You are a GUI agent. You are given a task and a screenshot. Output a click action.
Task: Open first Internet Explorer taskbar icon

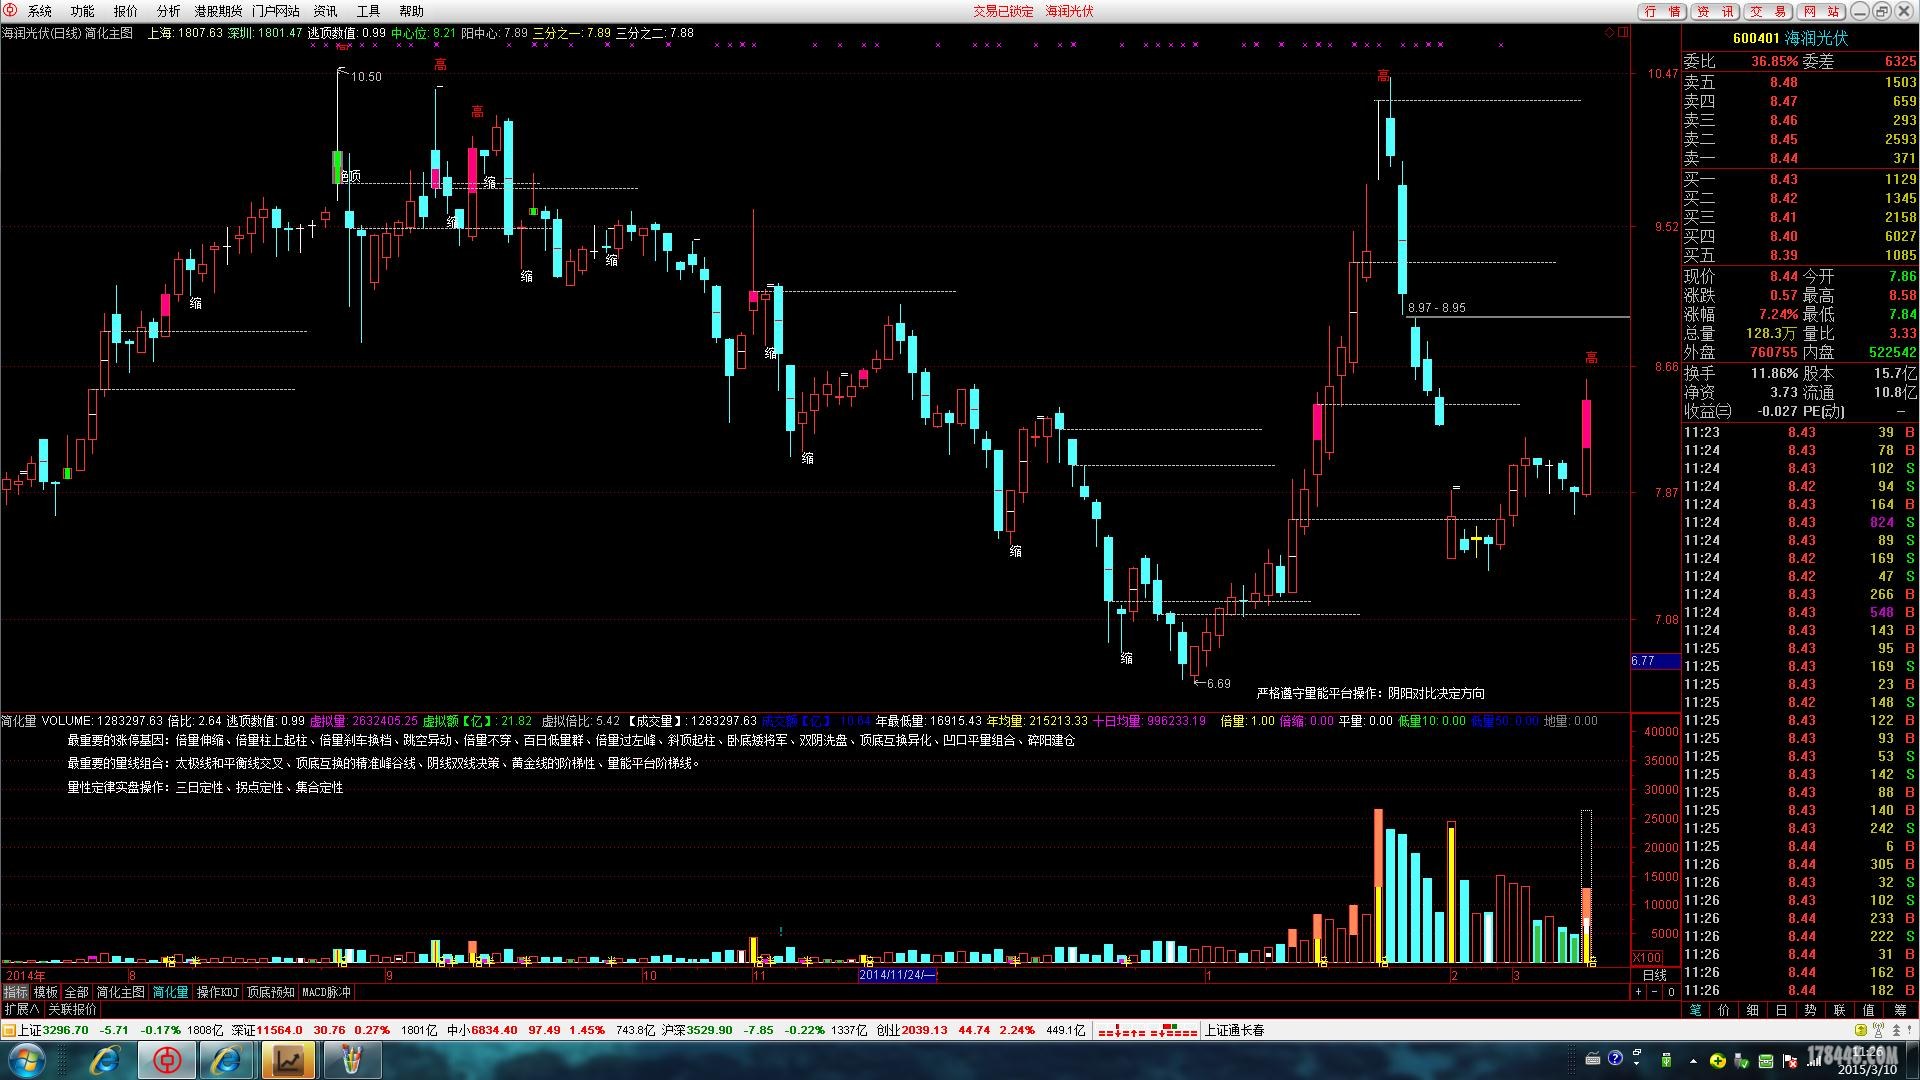(x=104, y=1060)
